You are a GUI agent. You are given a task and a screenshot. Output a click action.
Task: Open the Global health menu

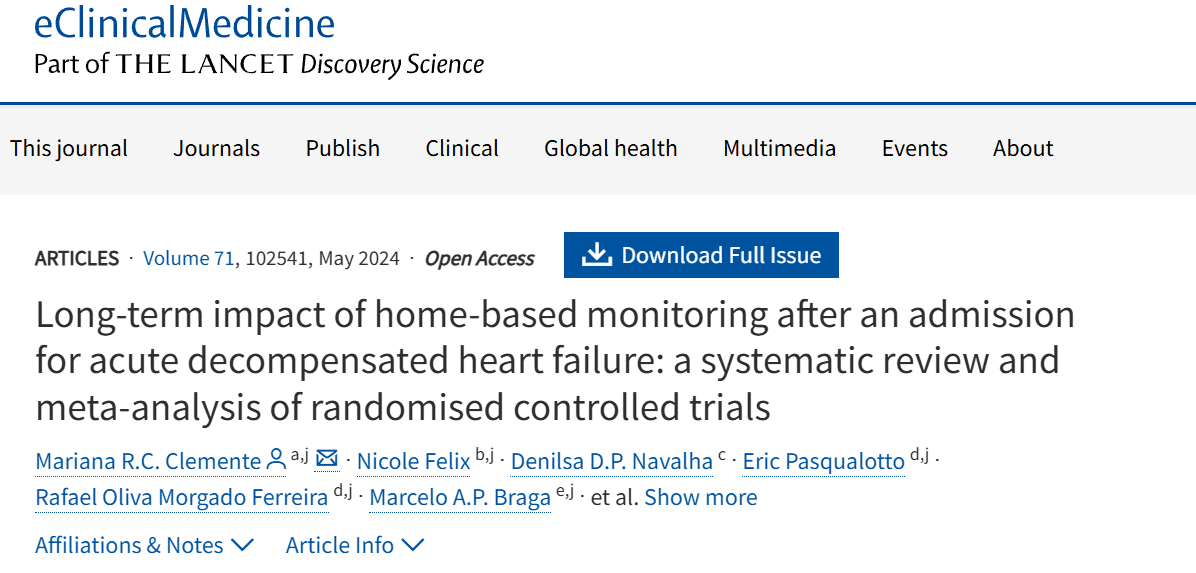coord(610,148)
